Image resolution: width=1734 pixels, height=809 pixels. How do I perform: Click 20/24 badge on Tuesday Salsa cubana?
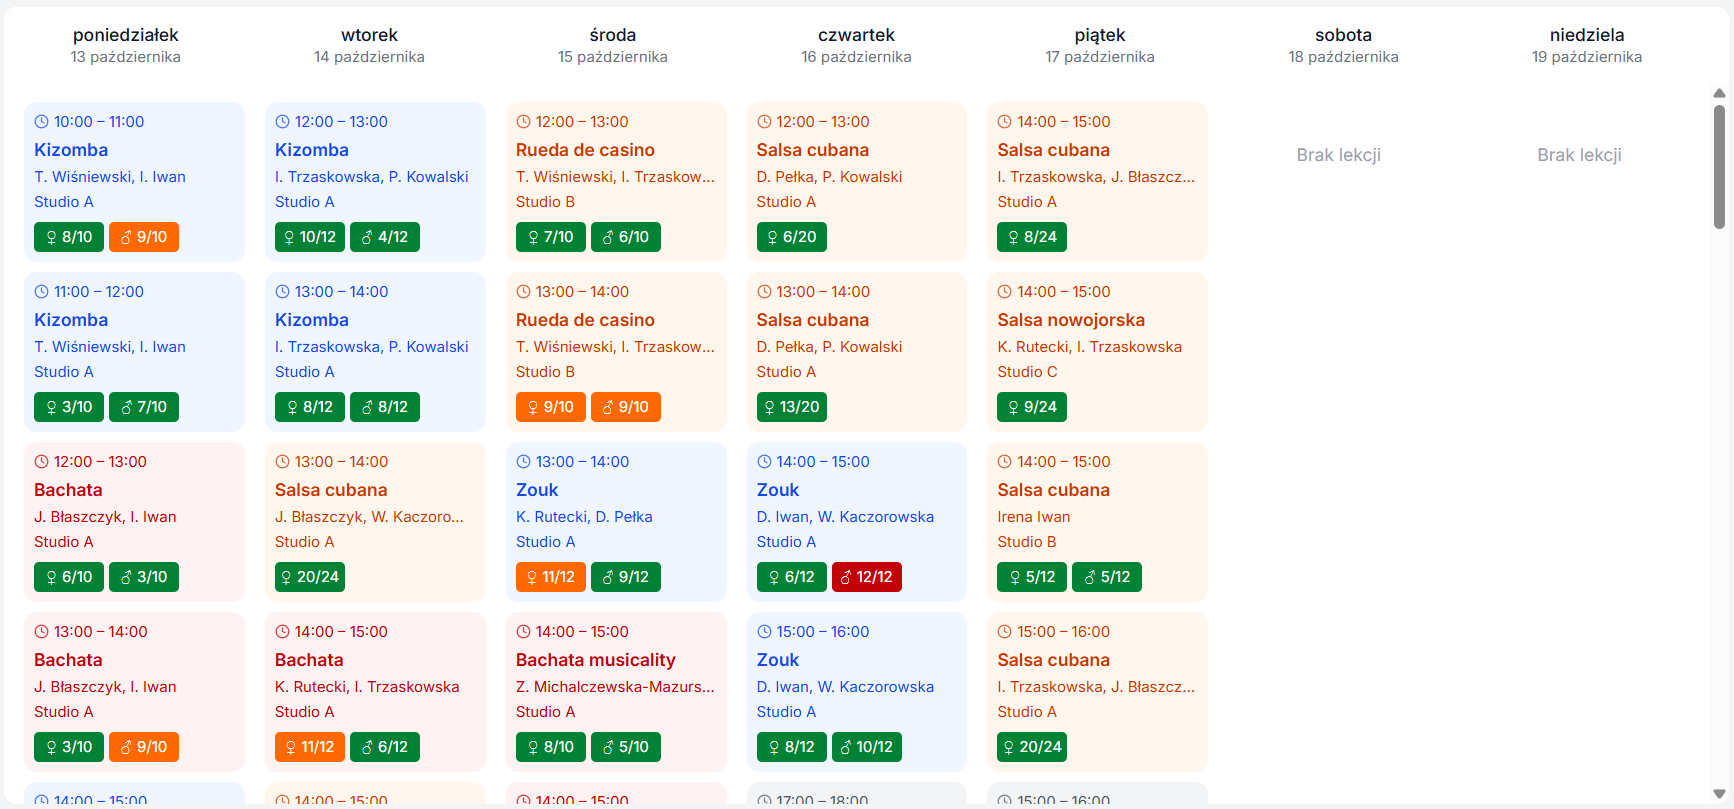309,577
